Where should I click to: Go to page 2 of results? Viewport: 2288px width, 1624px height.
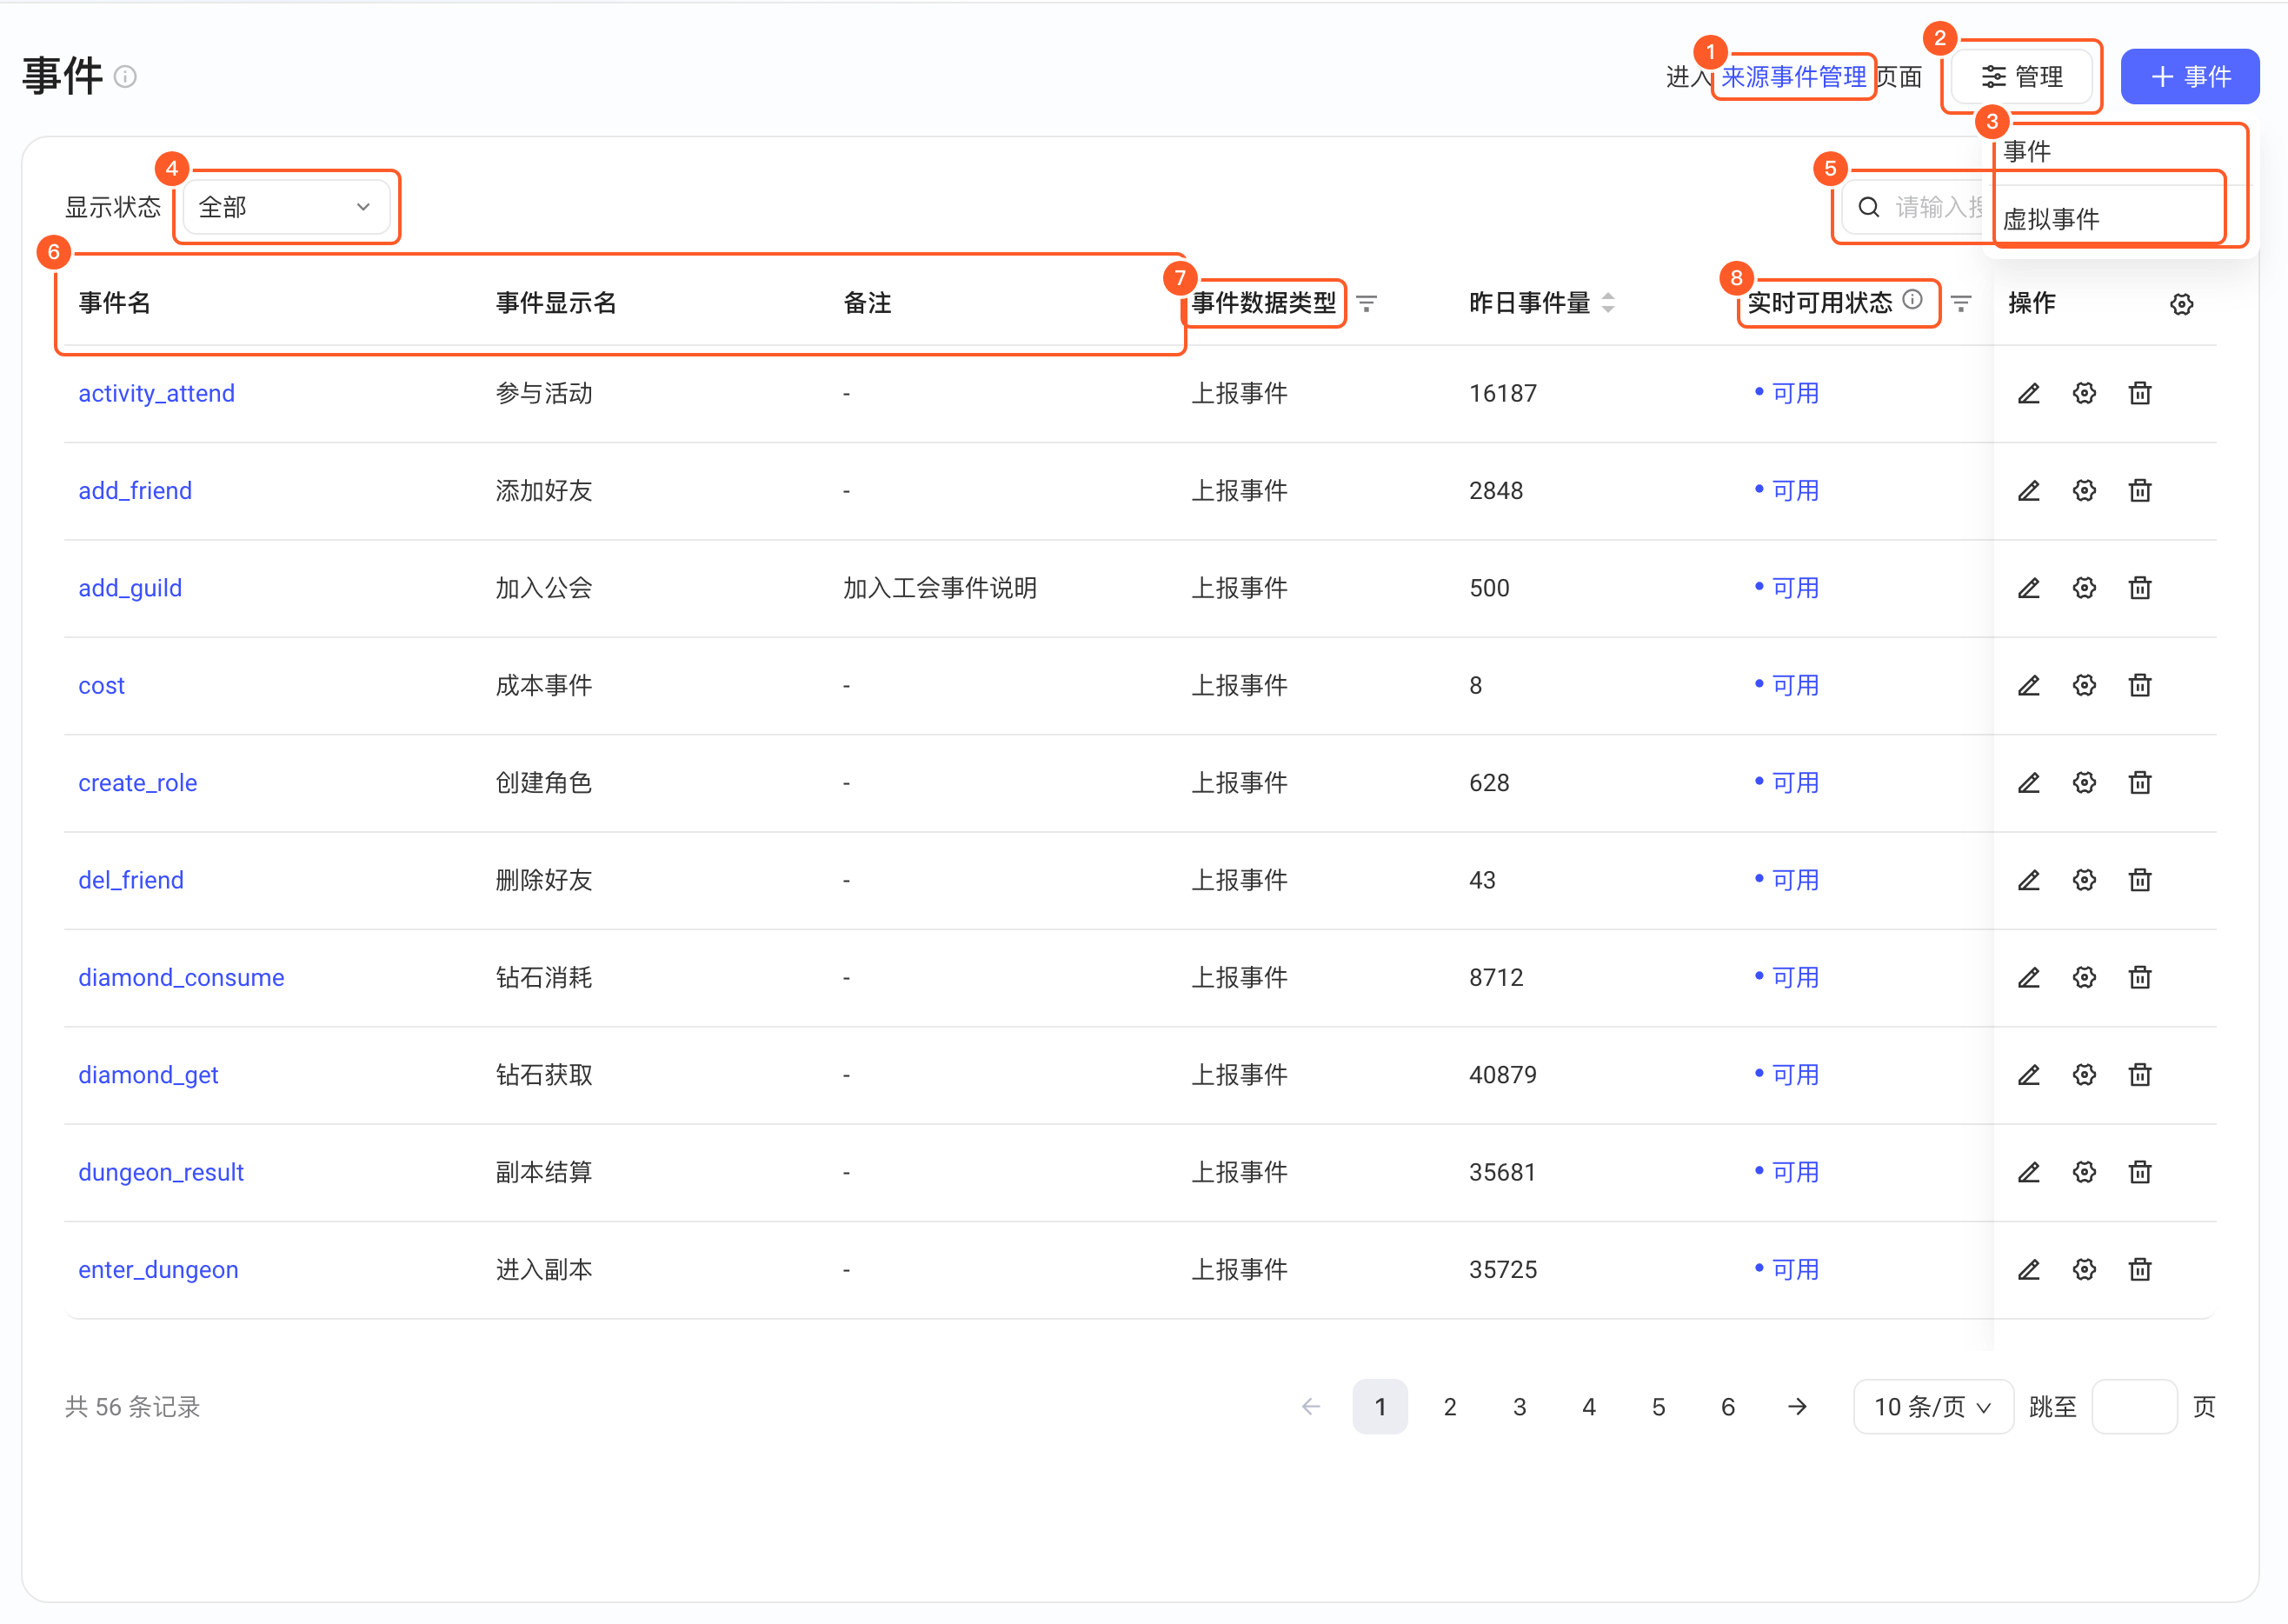coord(1450,1406)
